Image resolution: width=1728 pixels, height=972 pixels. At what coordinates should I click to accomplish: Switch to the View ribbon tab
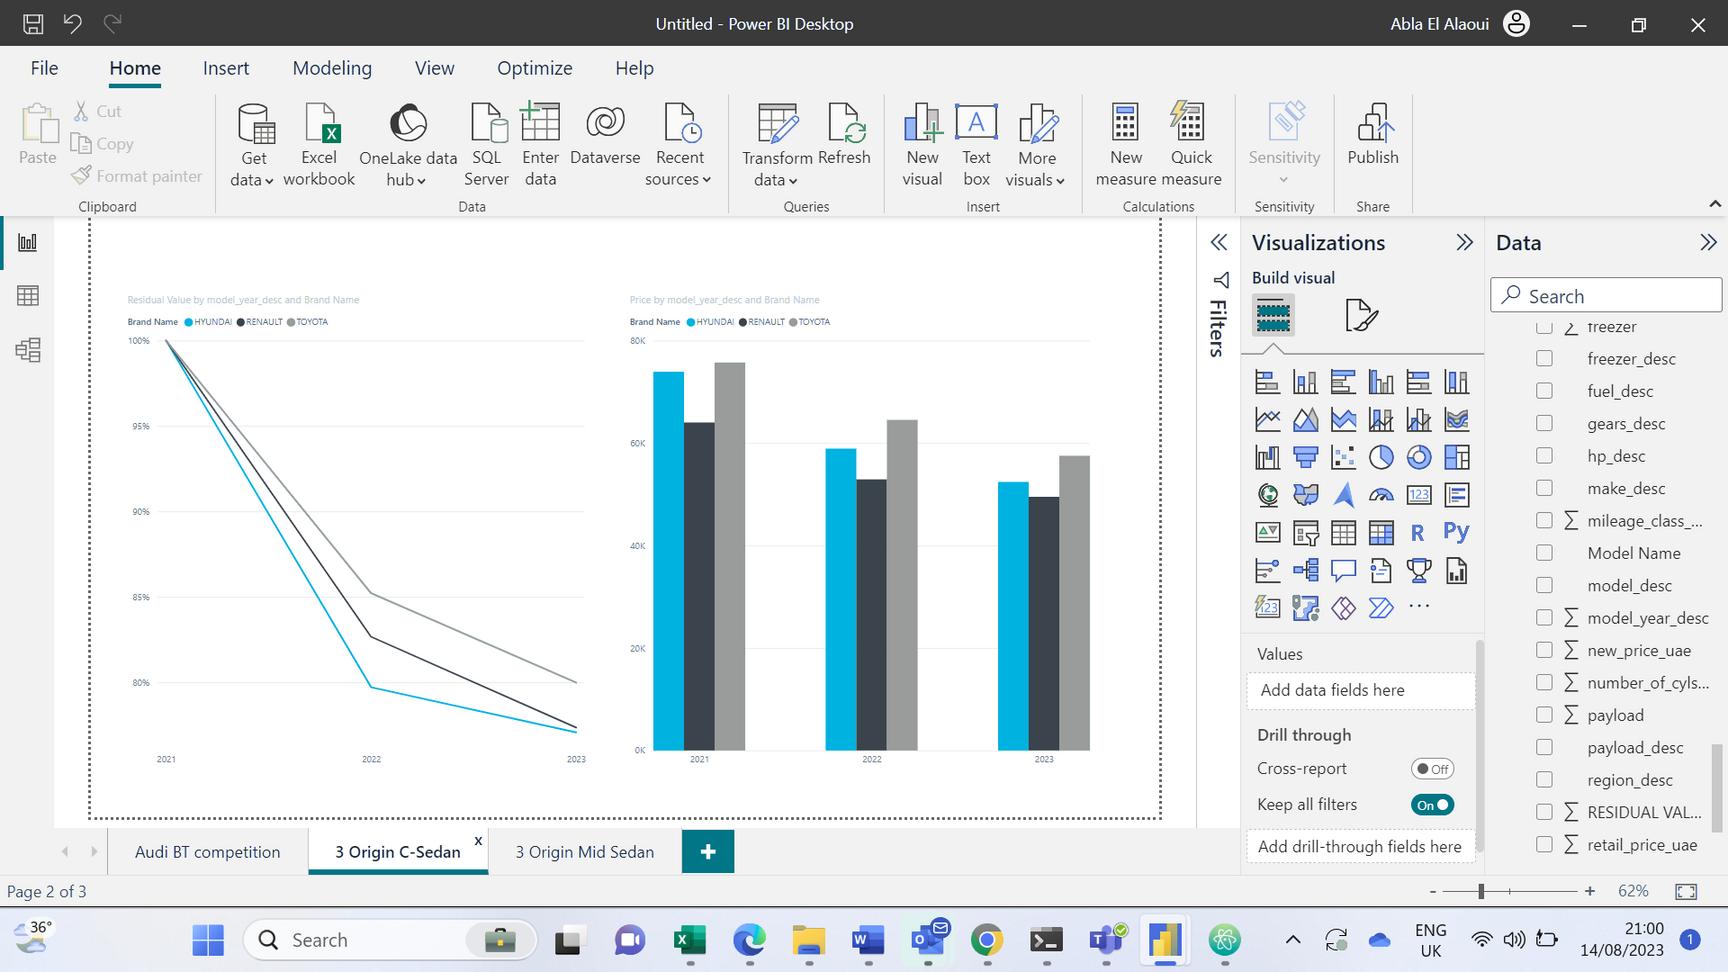pos(435,68)
